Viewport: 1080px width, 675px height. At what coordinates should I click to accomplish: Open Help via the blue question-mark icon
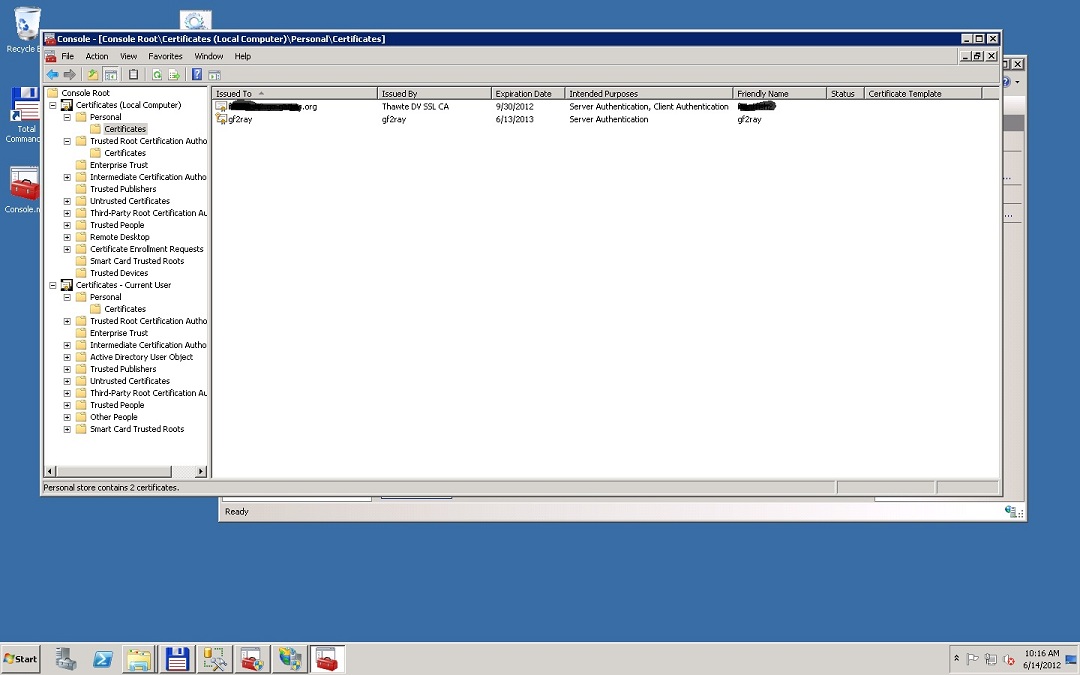tap(197, 75)
